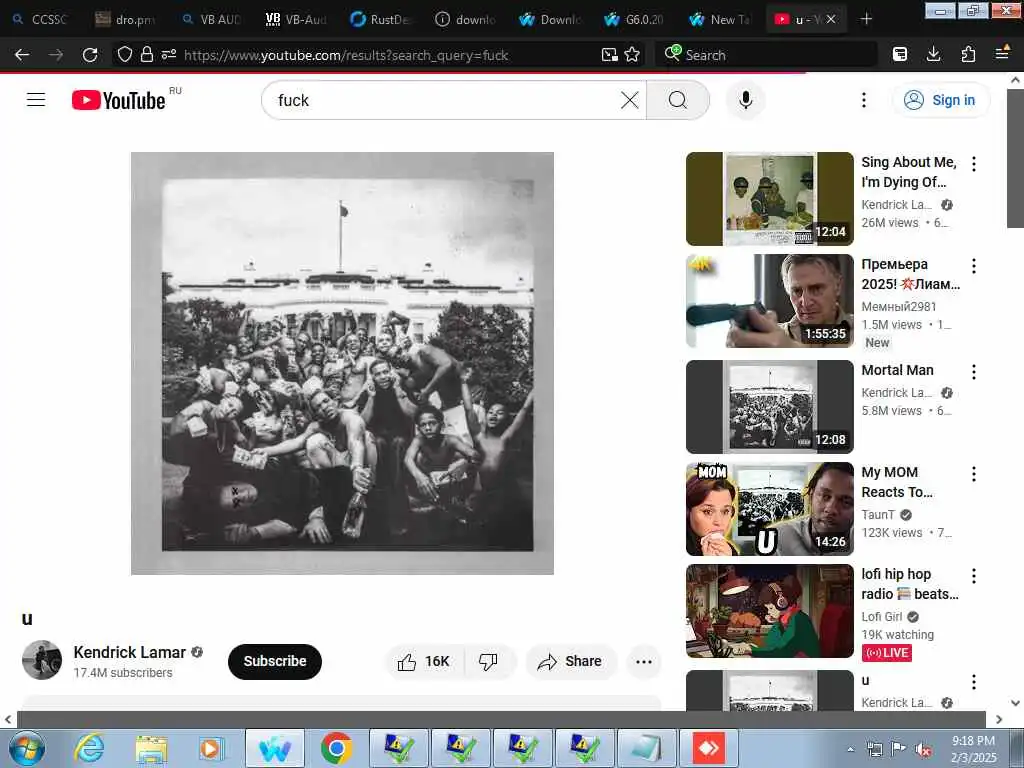Open the browser application menu icon
This screenshot has width=1024, height=768.
click(x=1002, y=54)
